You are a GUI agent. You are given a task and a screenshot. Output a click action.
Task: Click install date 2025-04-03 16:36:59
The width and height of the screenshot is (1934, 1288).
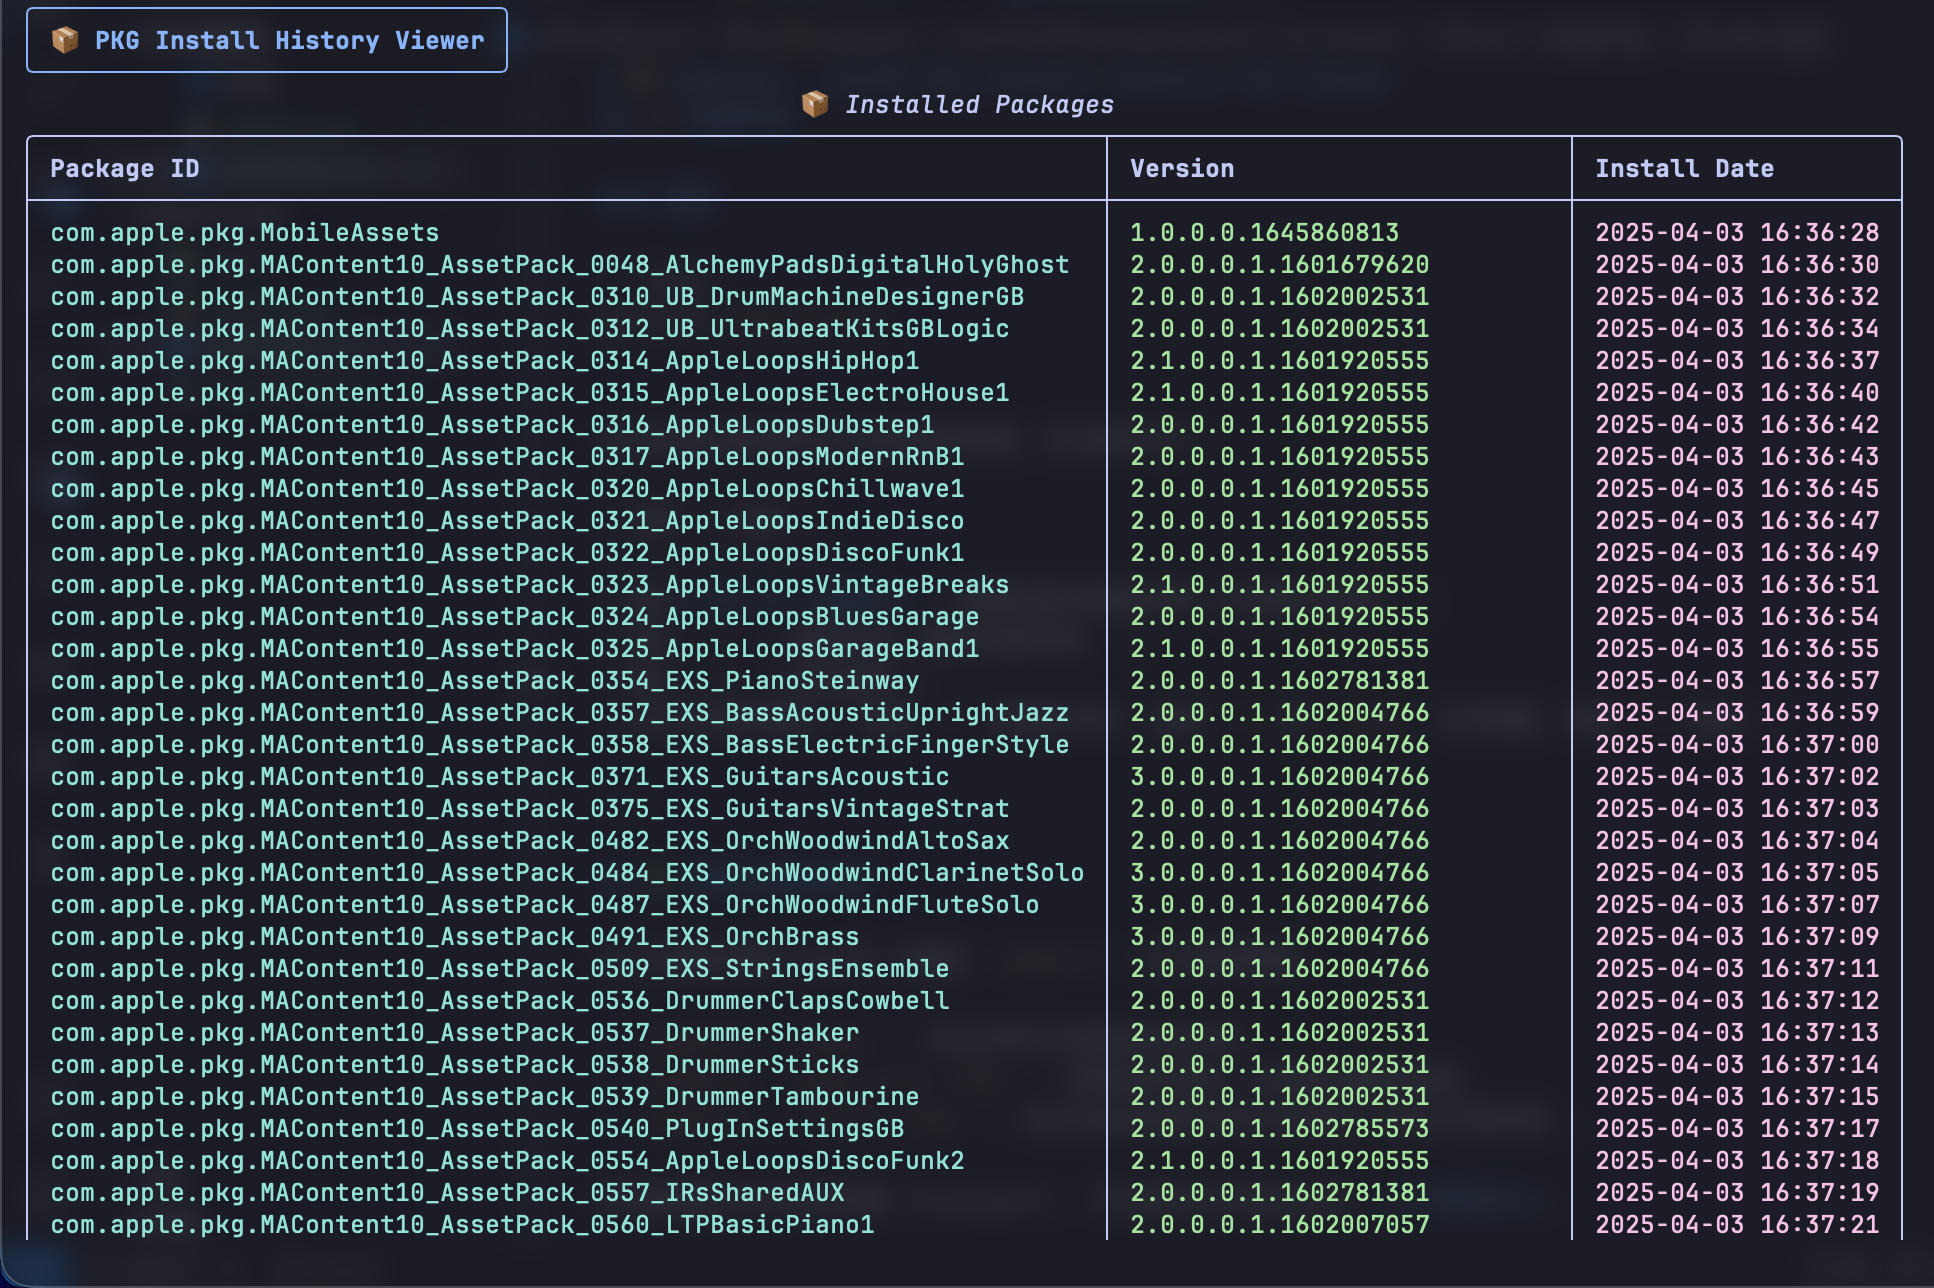[1737, 712]
